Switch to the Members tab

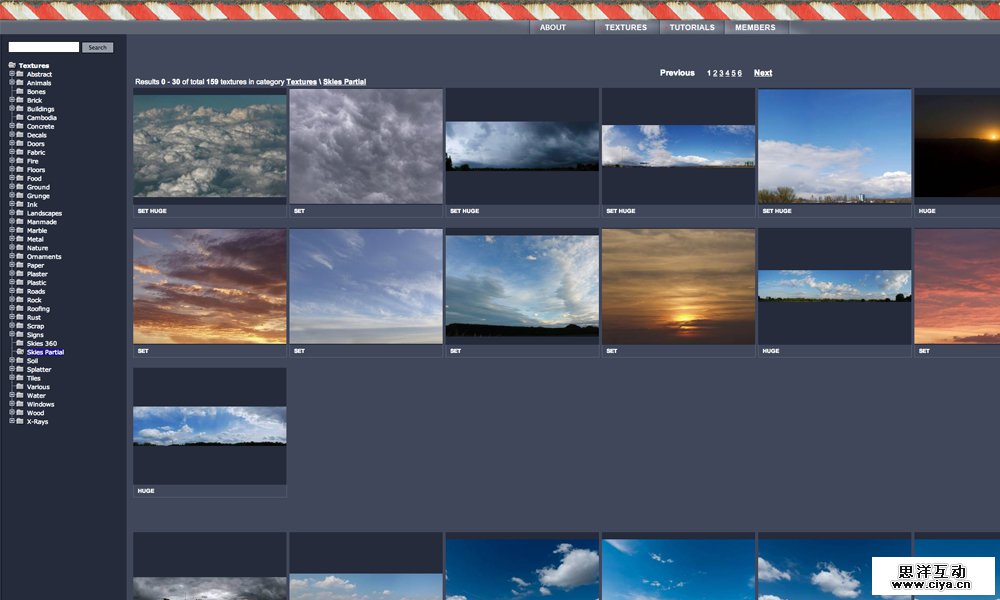click(755, 28)
